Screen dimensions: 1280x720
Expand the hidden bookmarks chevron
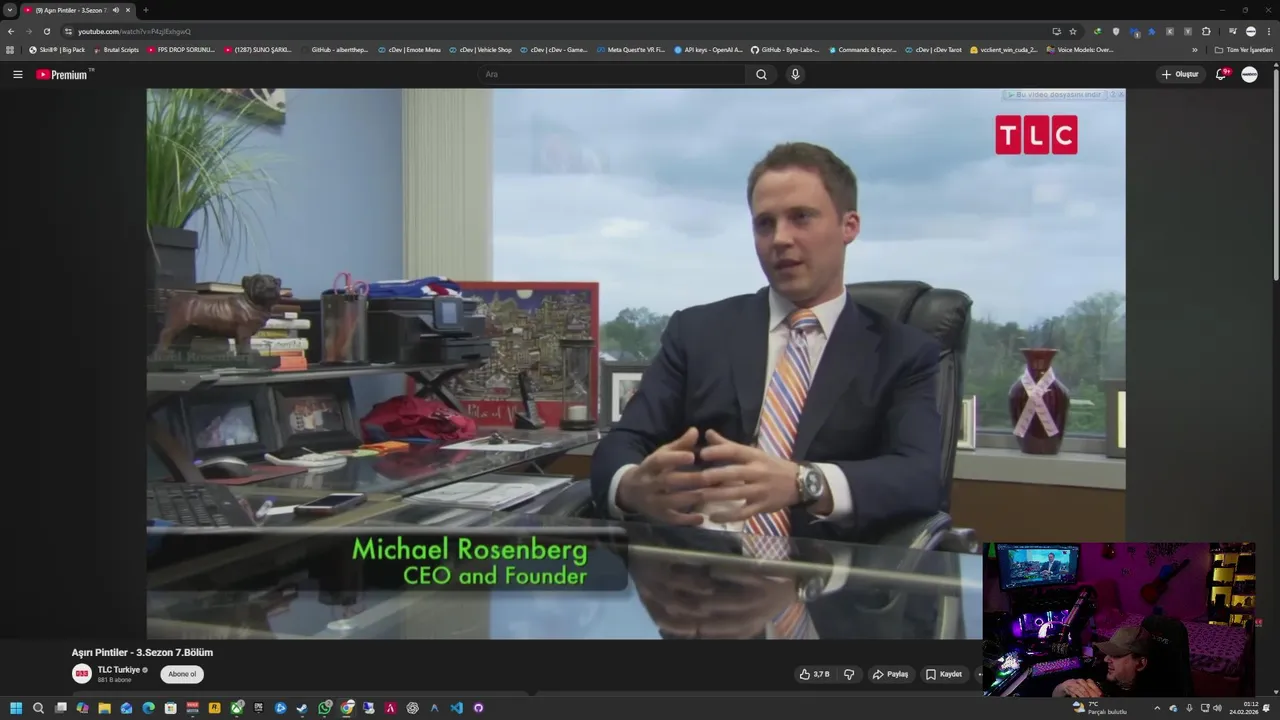[1194, 50]
